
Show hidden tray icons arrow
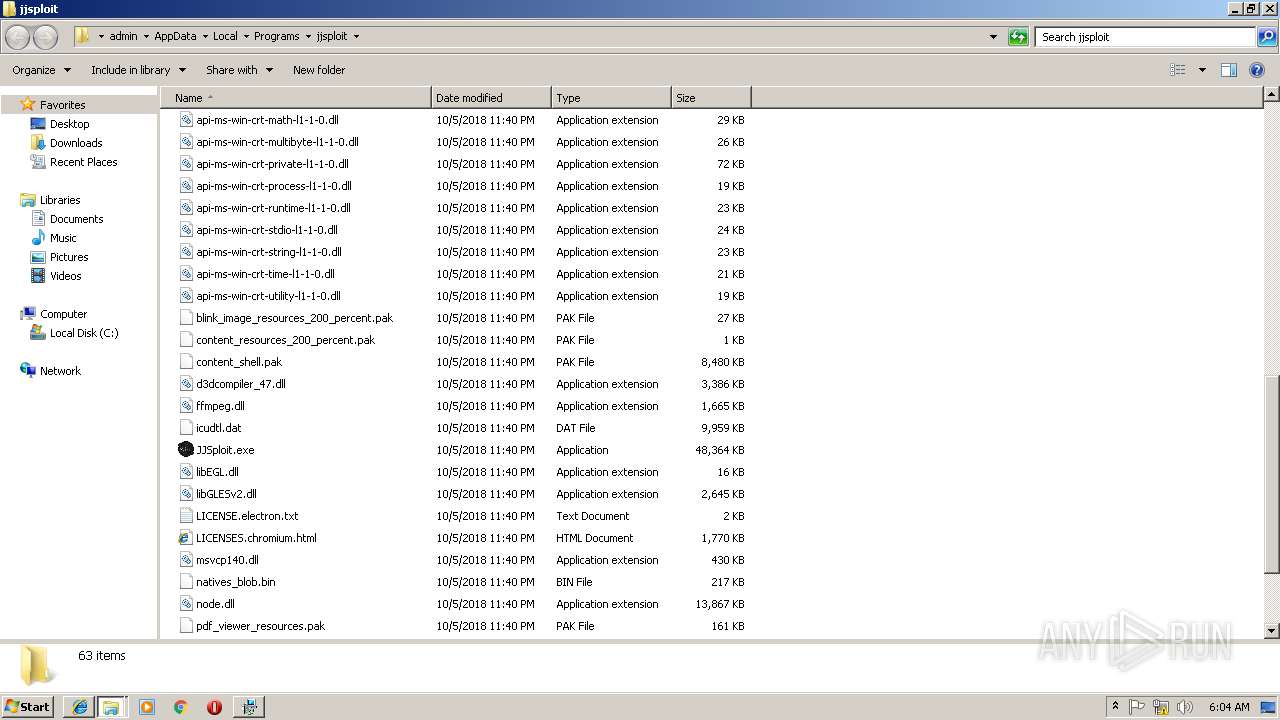(x=1115, y=707)
